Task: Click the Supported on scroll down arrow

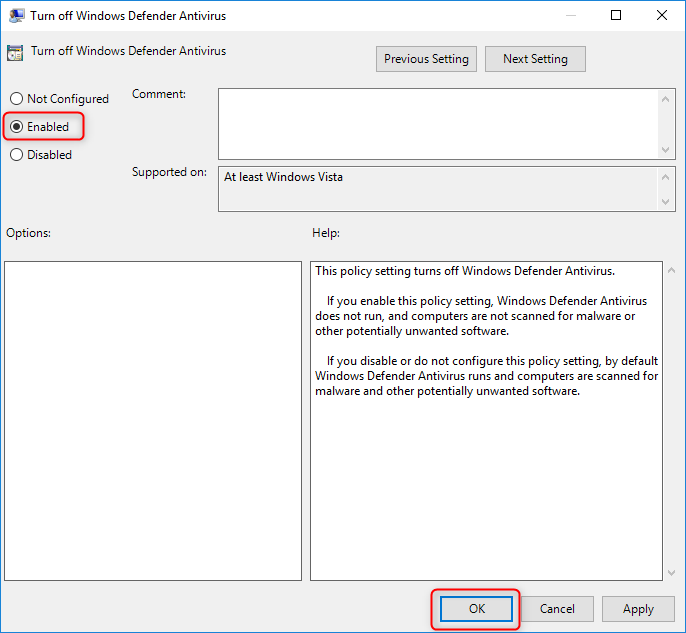Action: pos(667,202)
